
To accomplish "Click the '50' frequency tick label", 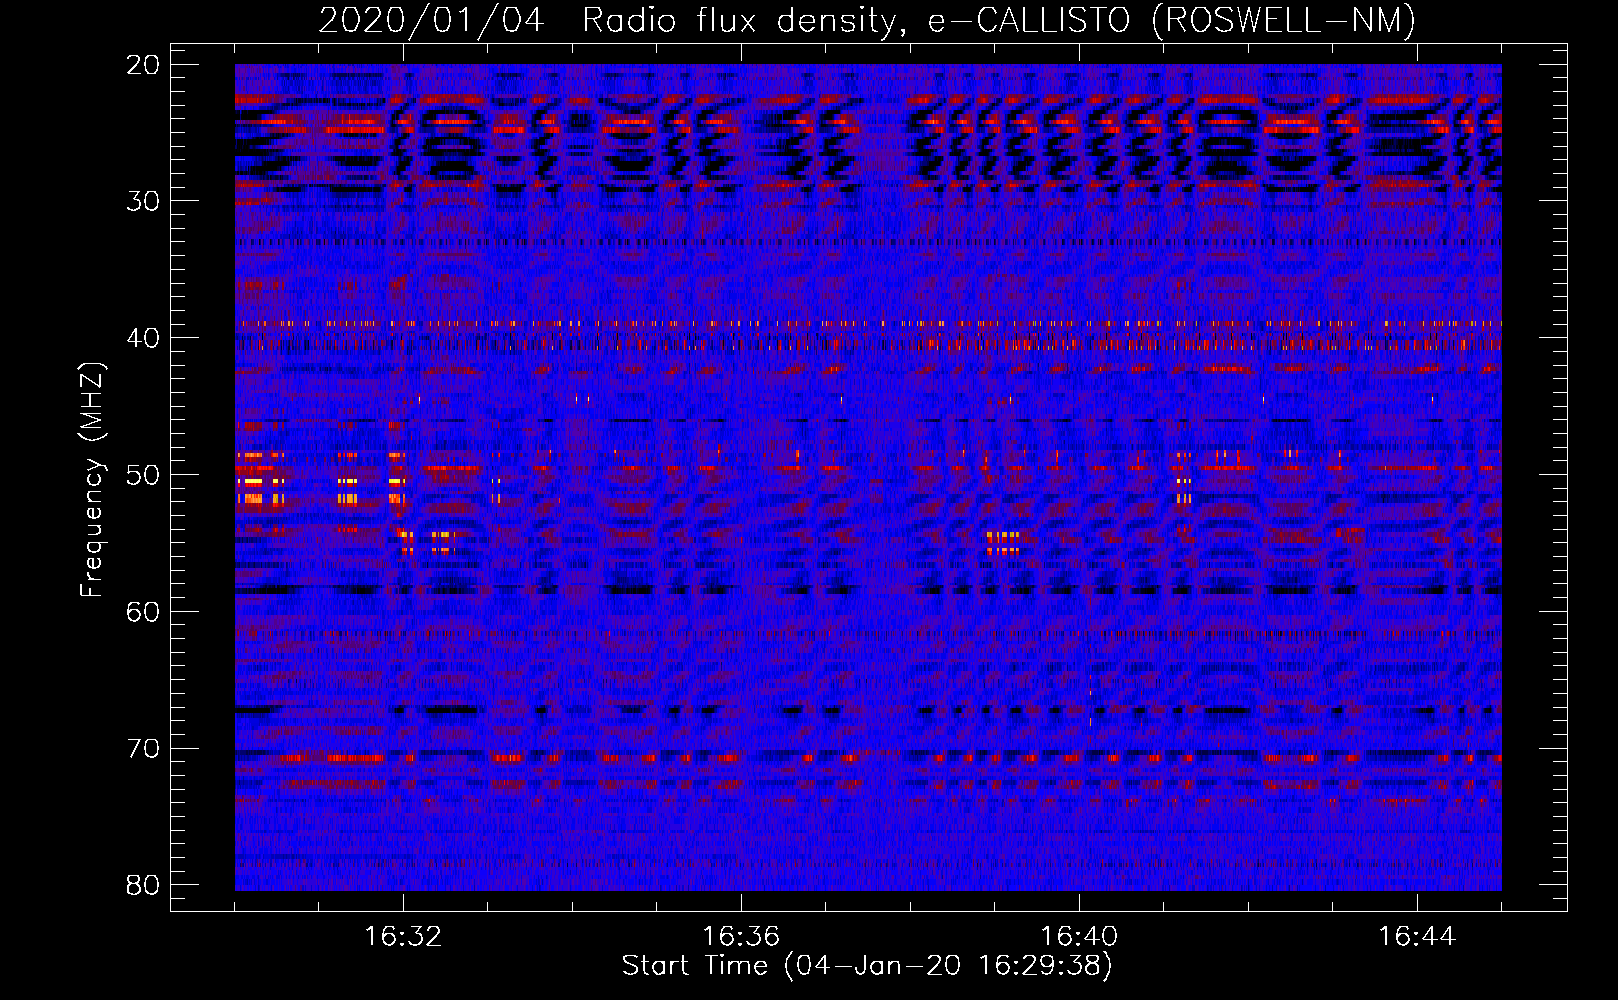I will 144,475.
